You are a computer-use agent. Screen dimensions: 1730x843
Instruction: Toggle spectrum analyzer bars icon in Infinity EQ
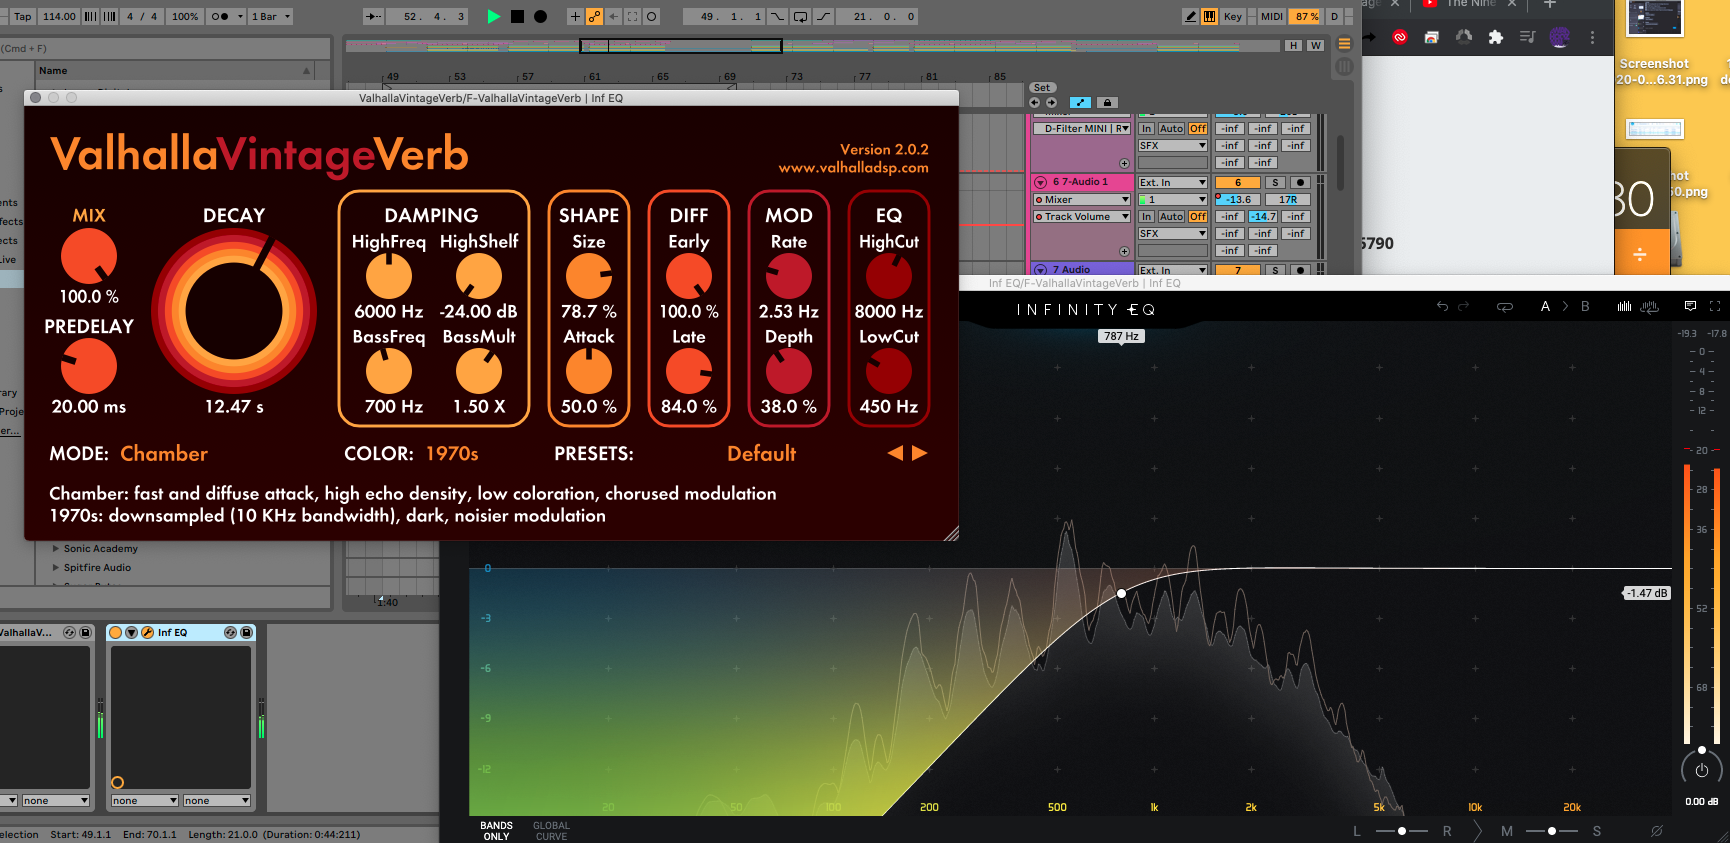click(x=1625, y=307)
